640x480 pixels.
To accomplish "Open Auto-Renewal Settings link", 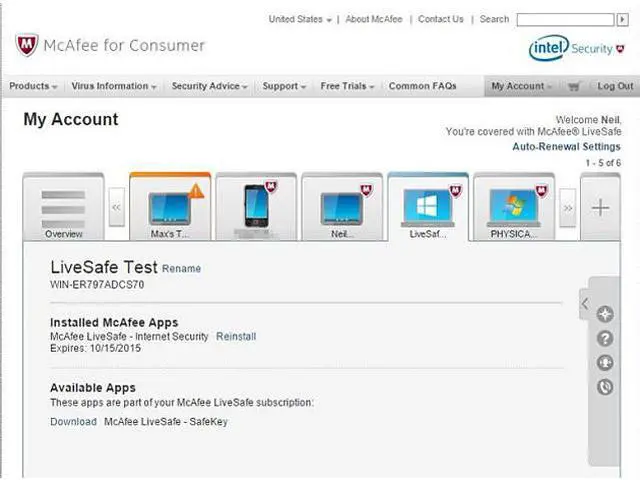I will (567, 147).
